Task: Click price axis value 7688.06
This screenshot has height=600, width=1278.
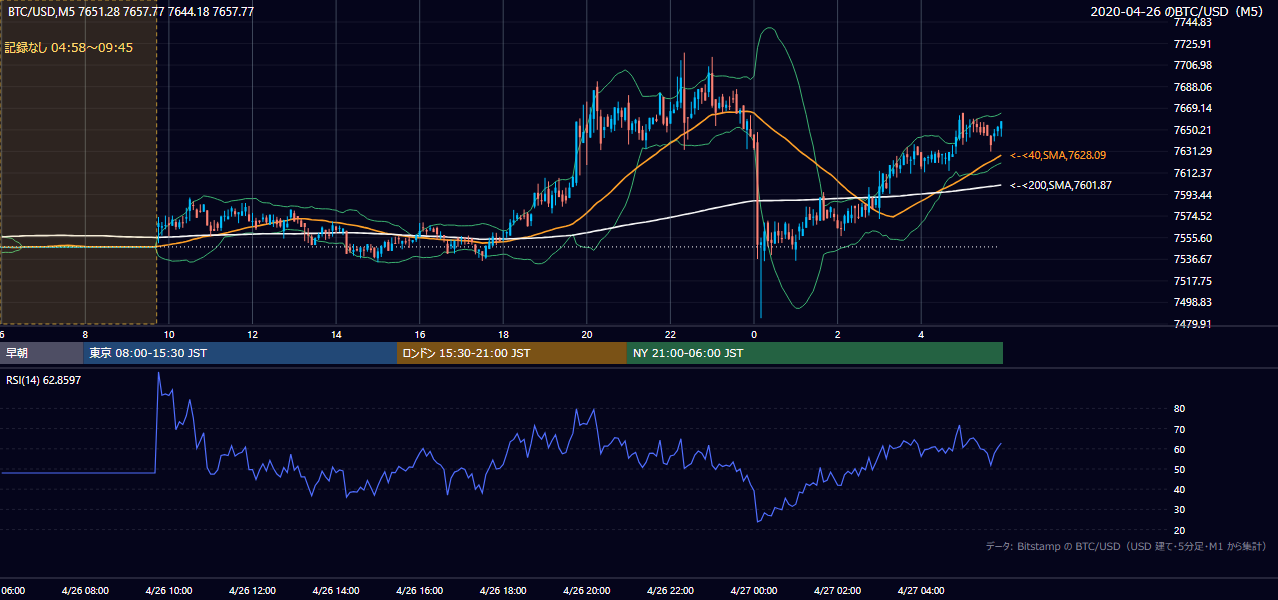Action: click(1193, 87)
